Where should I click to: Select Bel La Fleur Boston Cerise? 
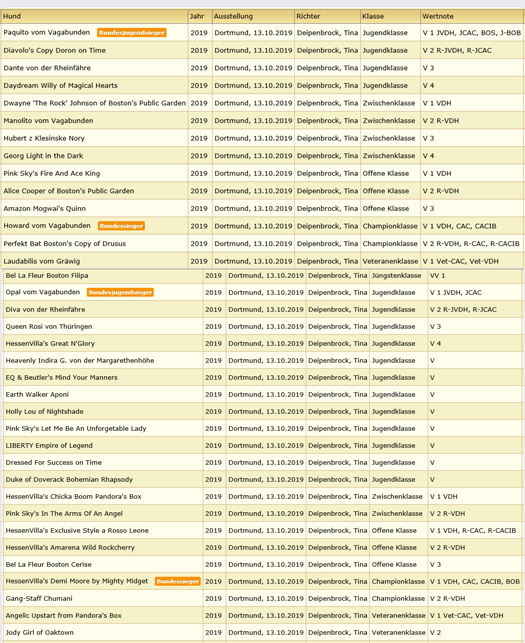[x=48, y=565]
